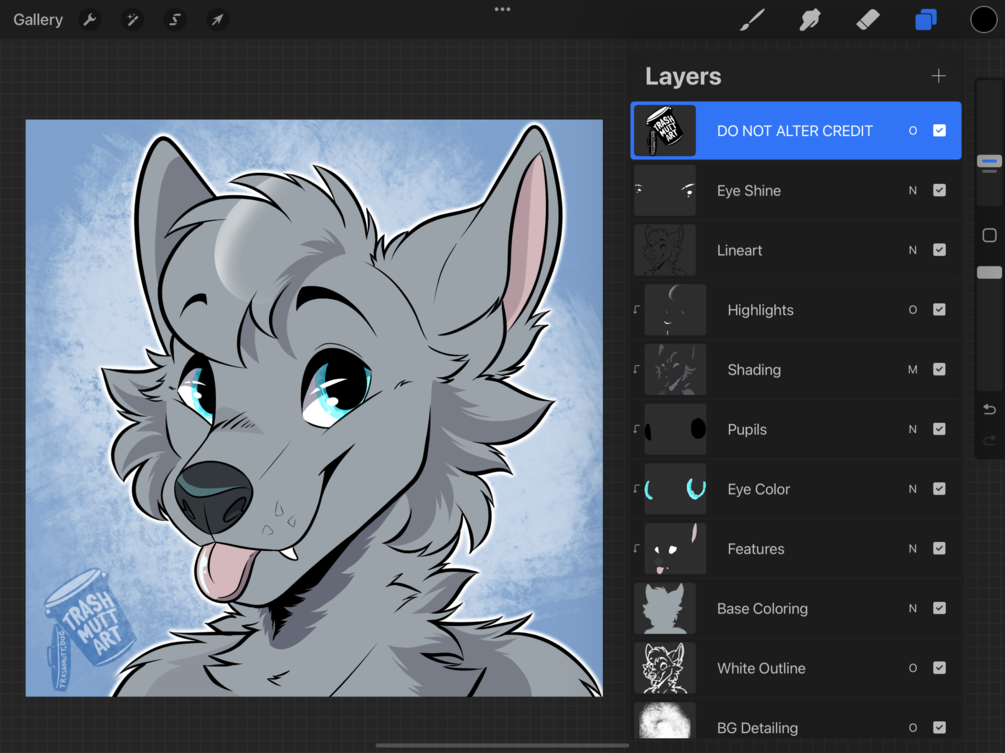
Task: Hide the Base Coloring layer
Action: click(939, 608)
